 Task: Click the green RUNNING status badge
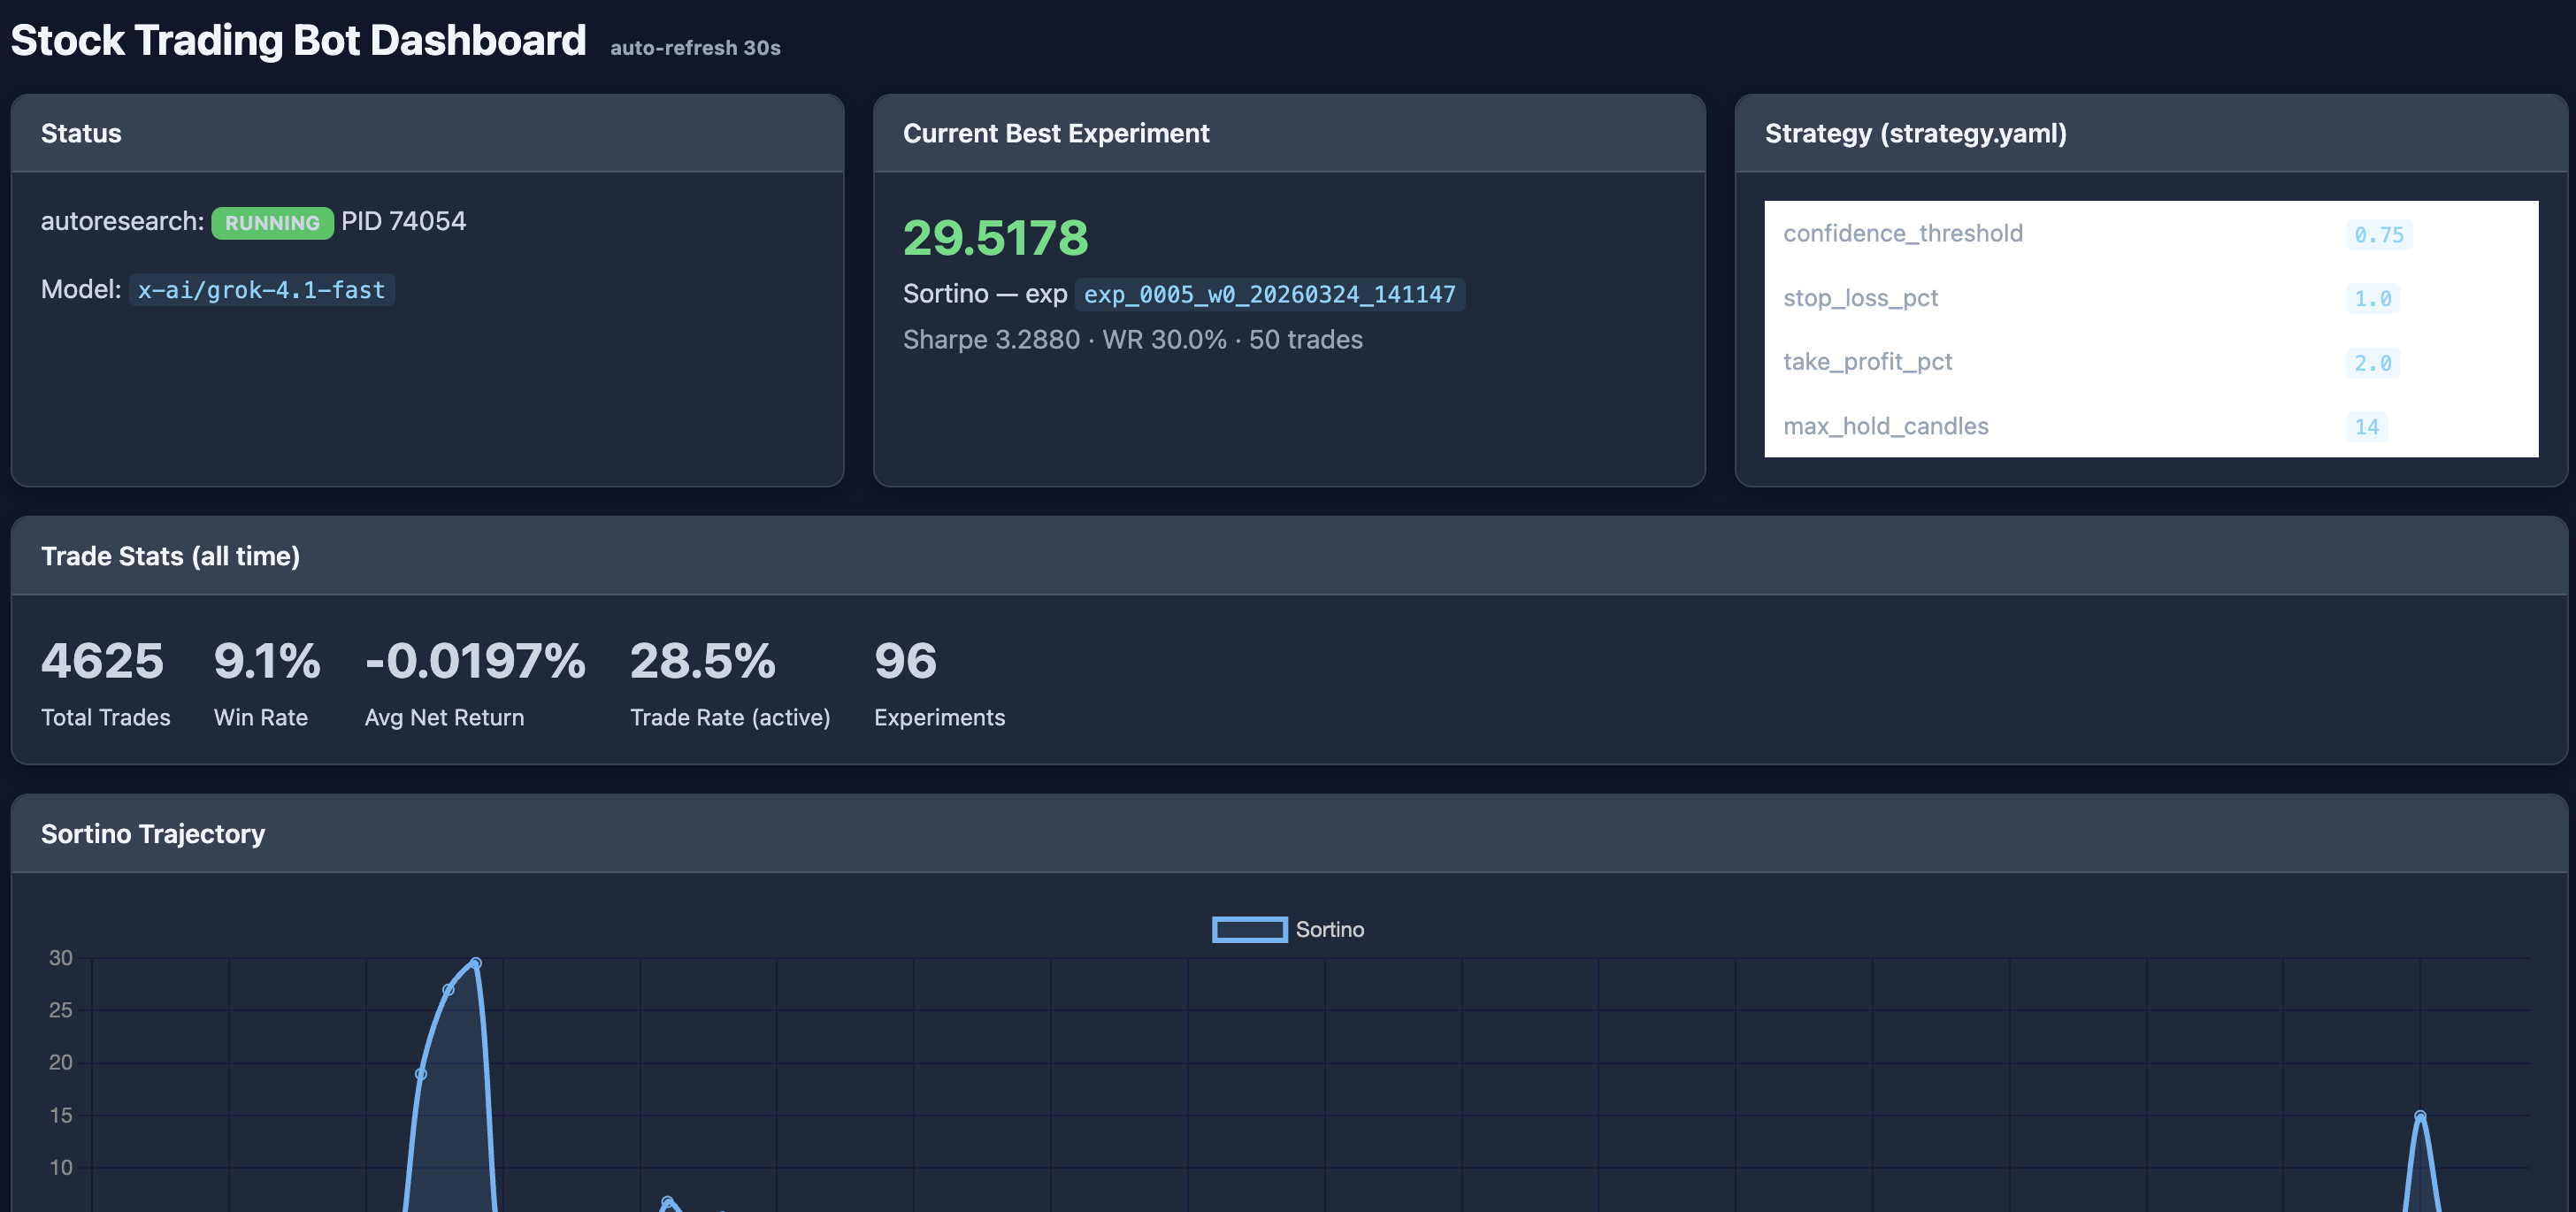pos(272,222)
